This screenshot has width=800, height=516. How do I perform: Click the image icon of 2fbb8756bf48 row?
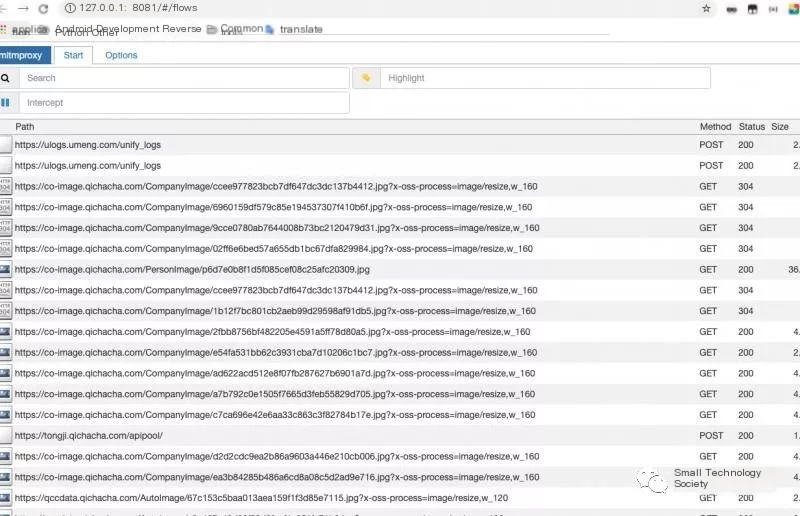(x=5, y=332)
